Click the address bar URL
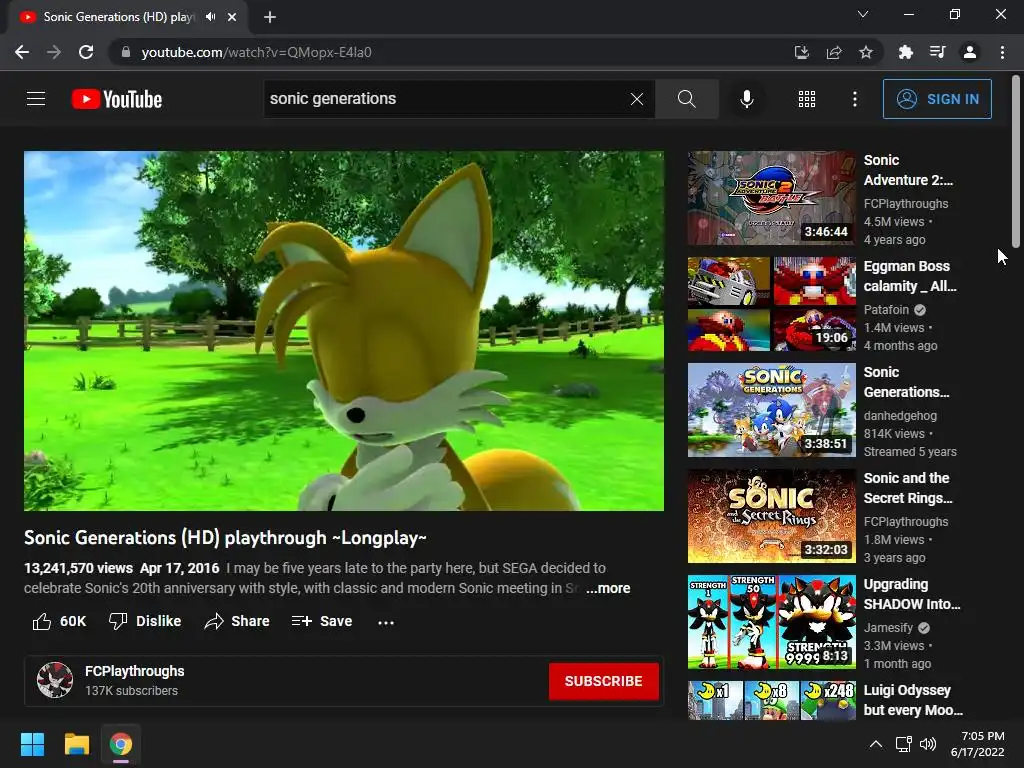This screenshot has width=1024, height=768. [x=257, y=52]
